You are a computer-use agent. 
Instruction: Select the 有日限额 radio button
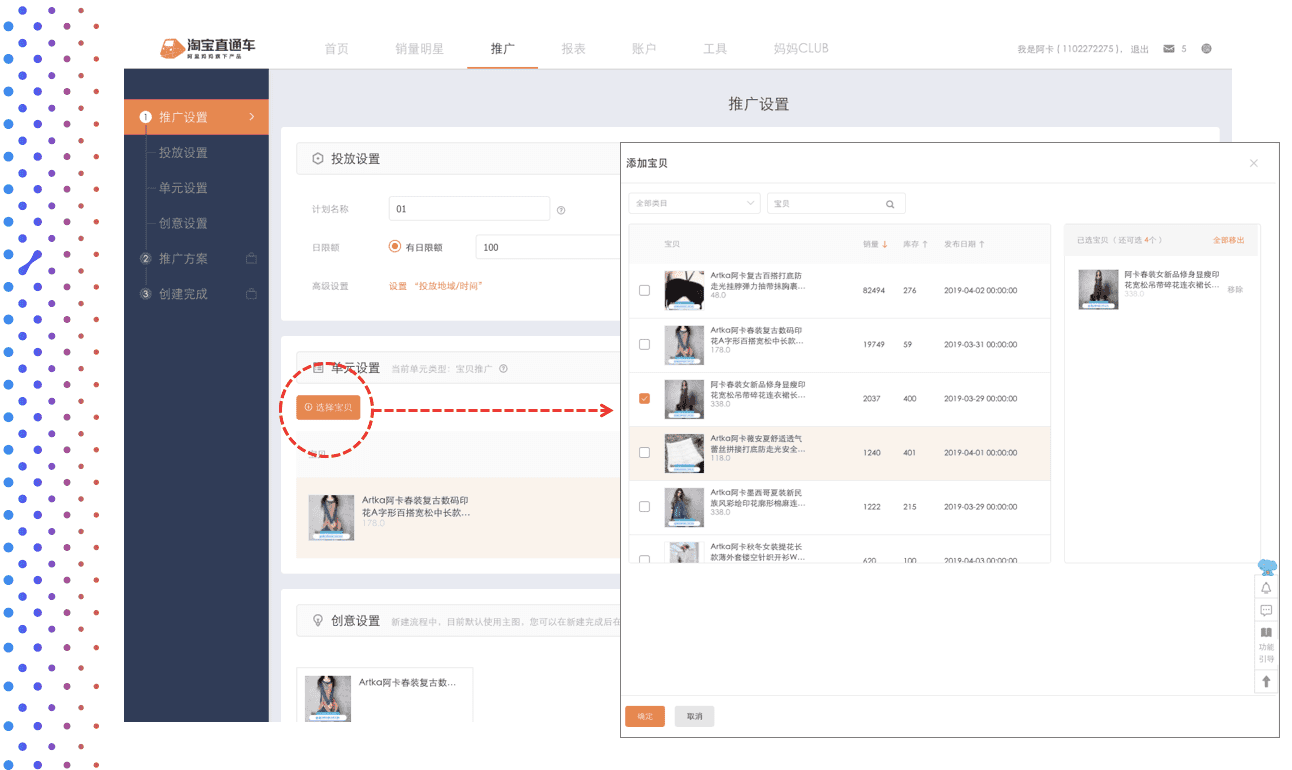pos(395,246)
